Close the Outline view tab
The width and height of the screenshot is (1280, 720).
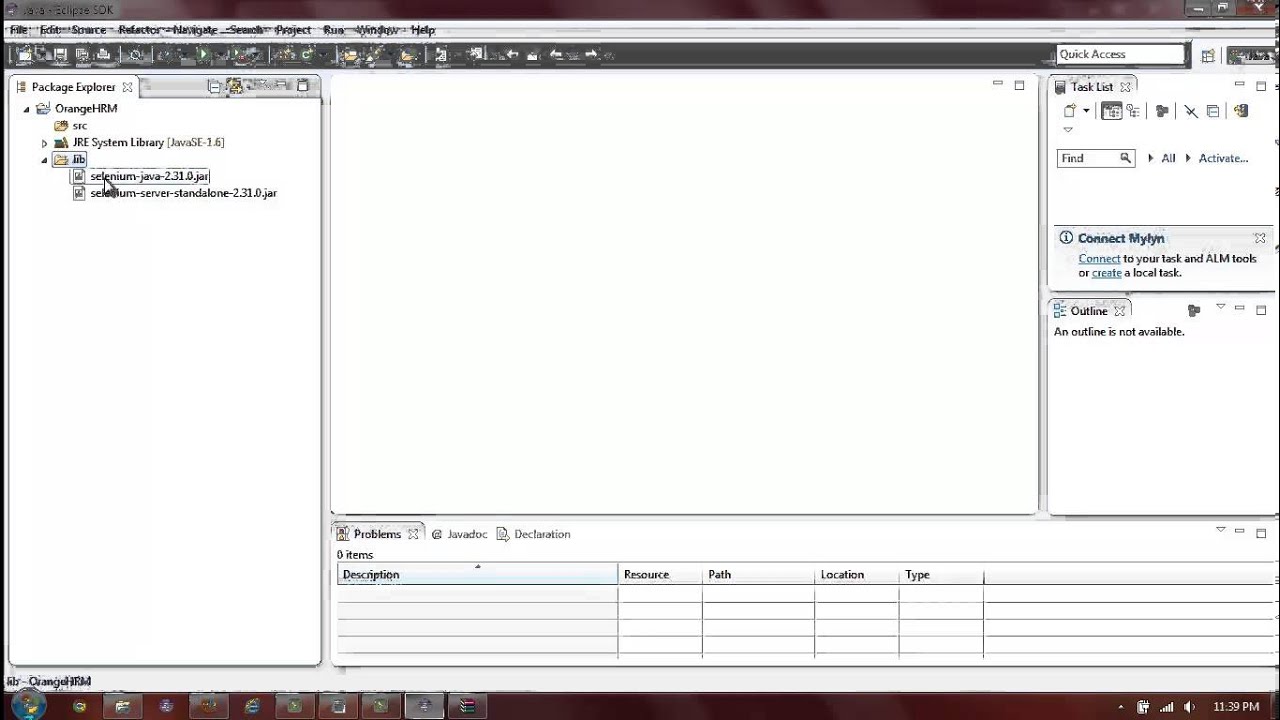pos(1120,311)
